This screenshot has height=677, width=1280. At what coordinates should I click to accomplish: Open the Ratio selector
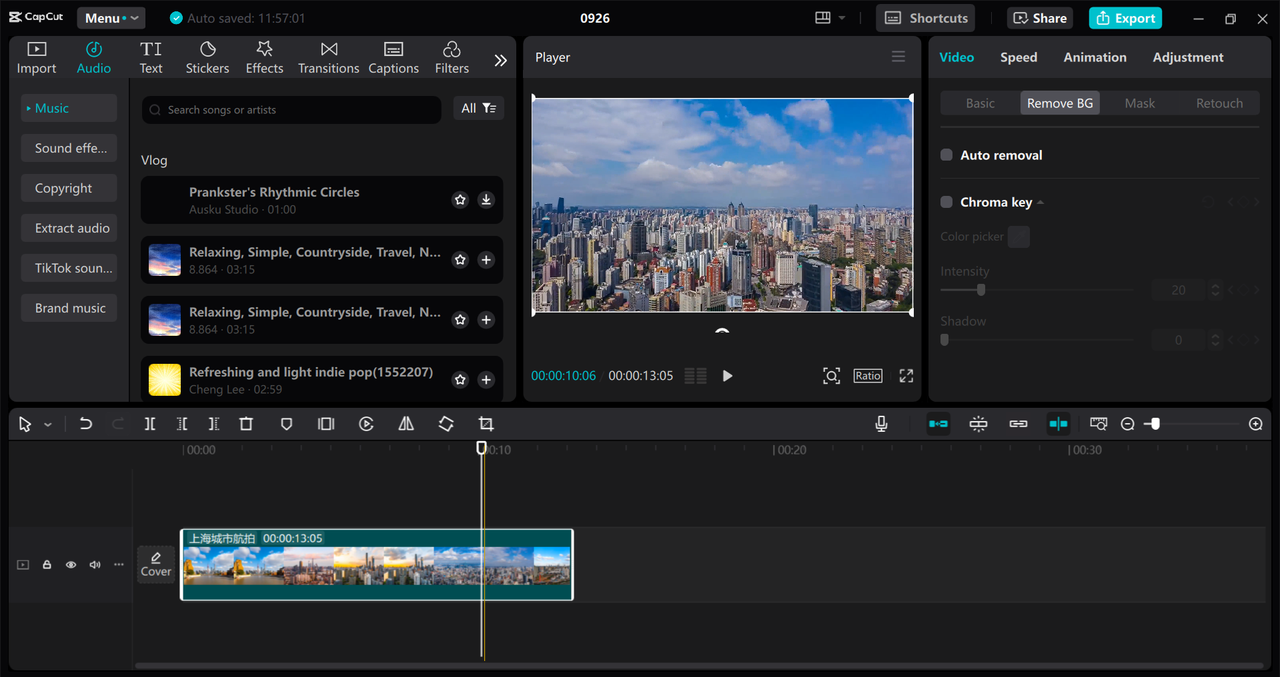pyautogui.click(x=868, y=376)
